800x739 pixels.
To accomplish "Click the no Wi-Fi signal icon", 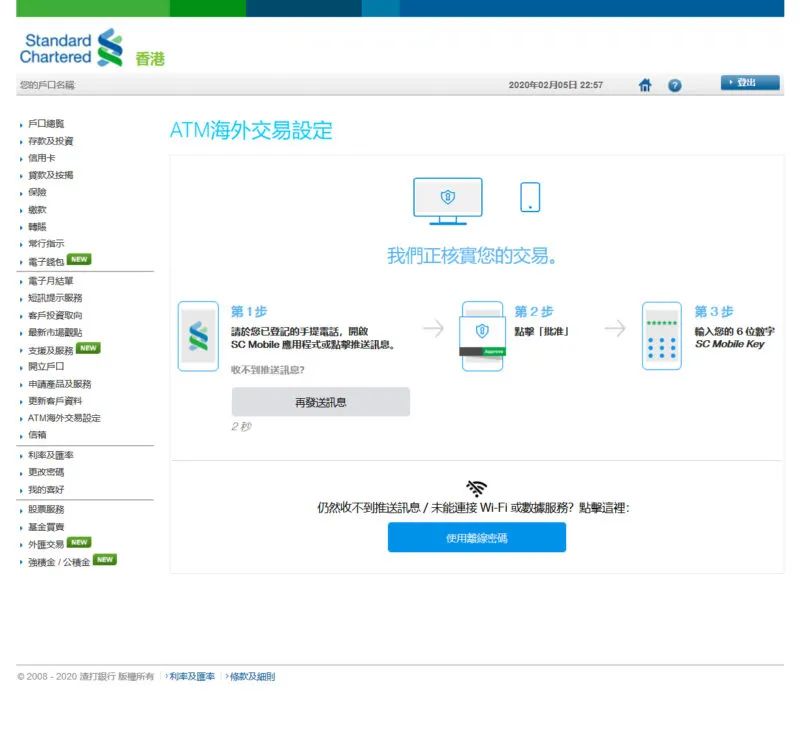I will tap(477, 488).
